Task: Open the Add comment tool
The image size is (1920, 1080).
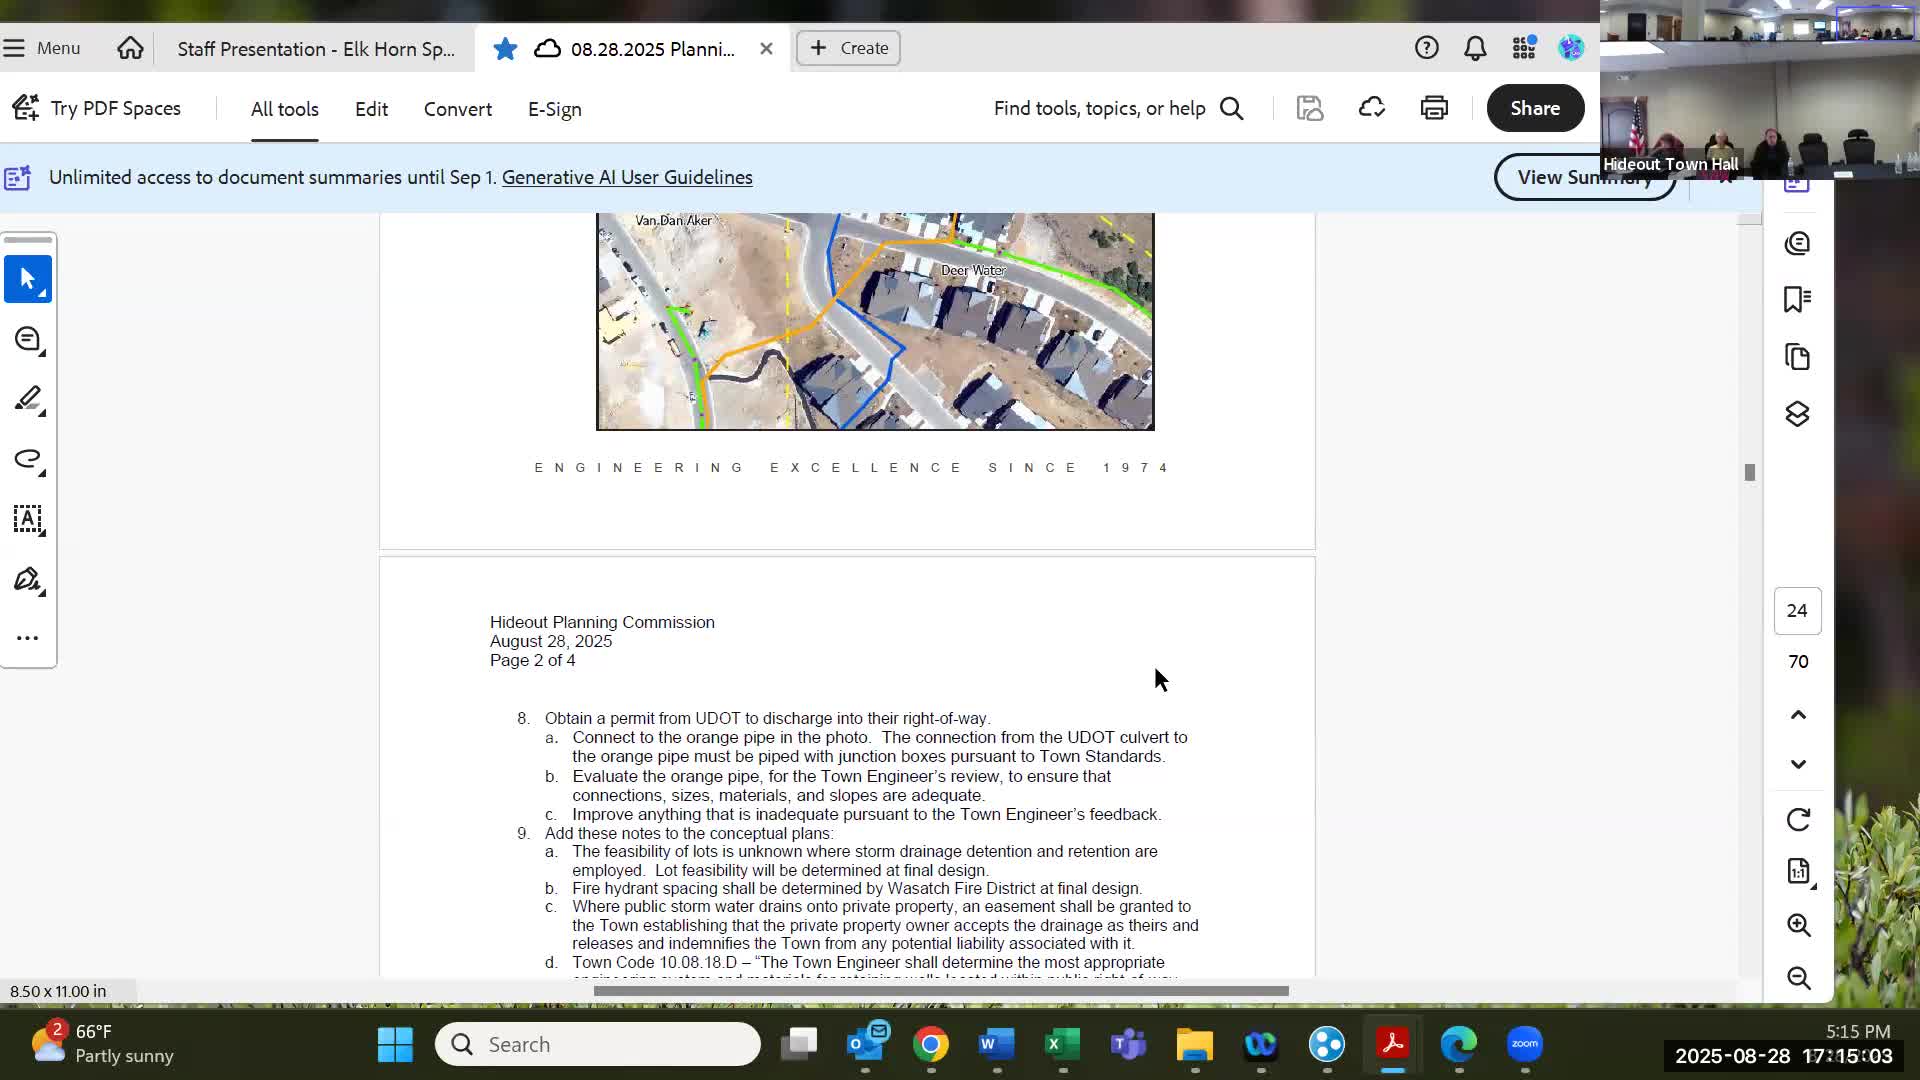Action: 28,340
